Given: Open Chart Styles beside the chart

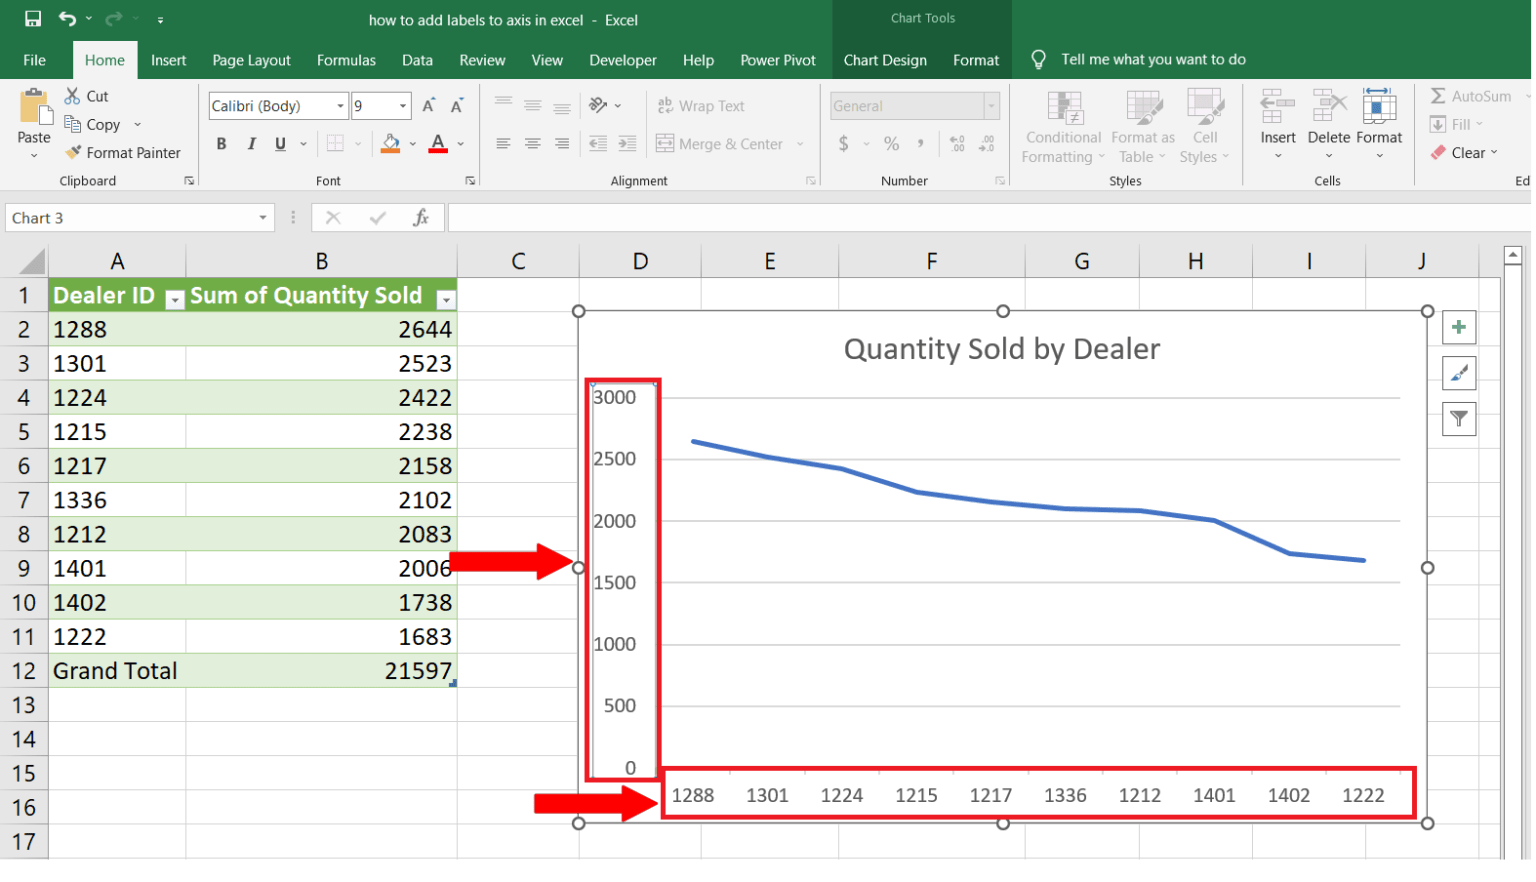Looking at the screenshot, I should click(1459, 373).
